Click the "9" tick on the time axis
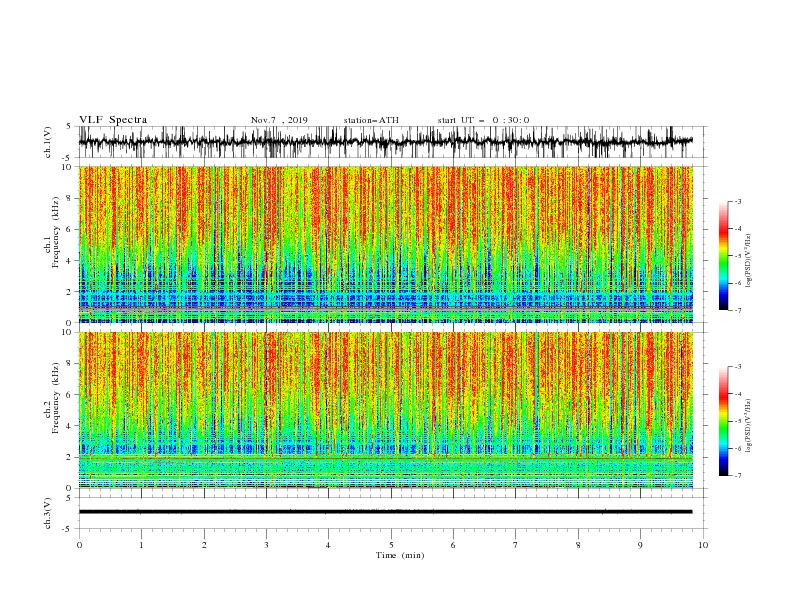This screenshot has width=792, height=612. (x=640, y=545)
